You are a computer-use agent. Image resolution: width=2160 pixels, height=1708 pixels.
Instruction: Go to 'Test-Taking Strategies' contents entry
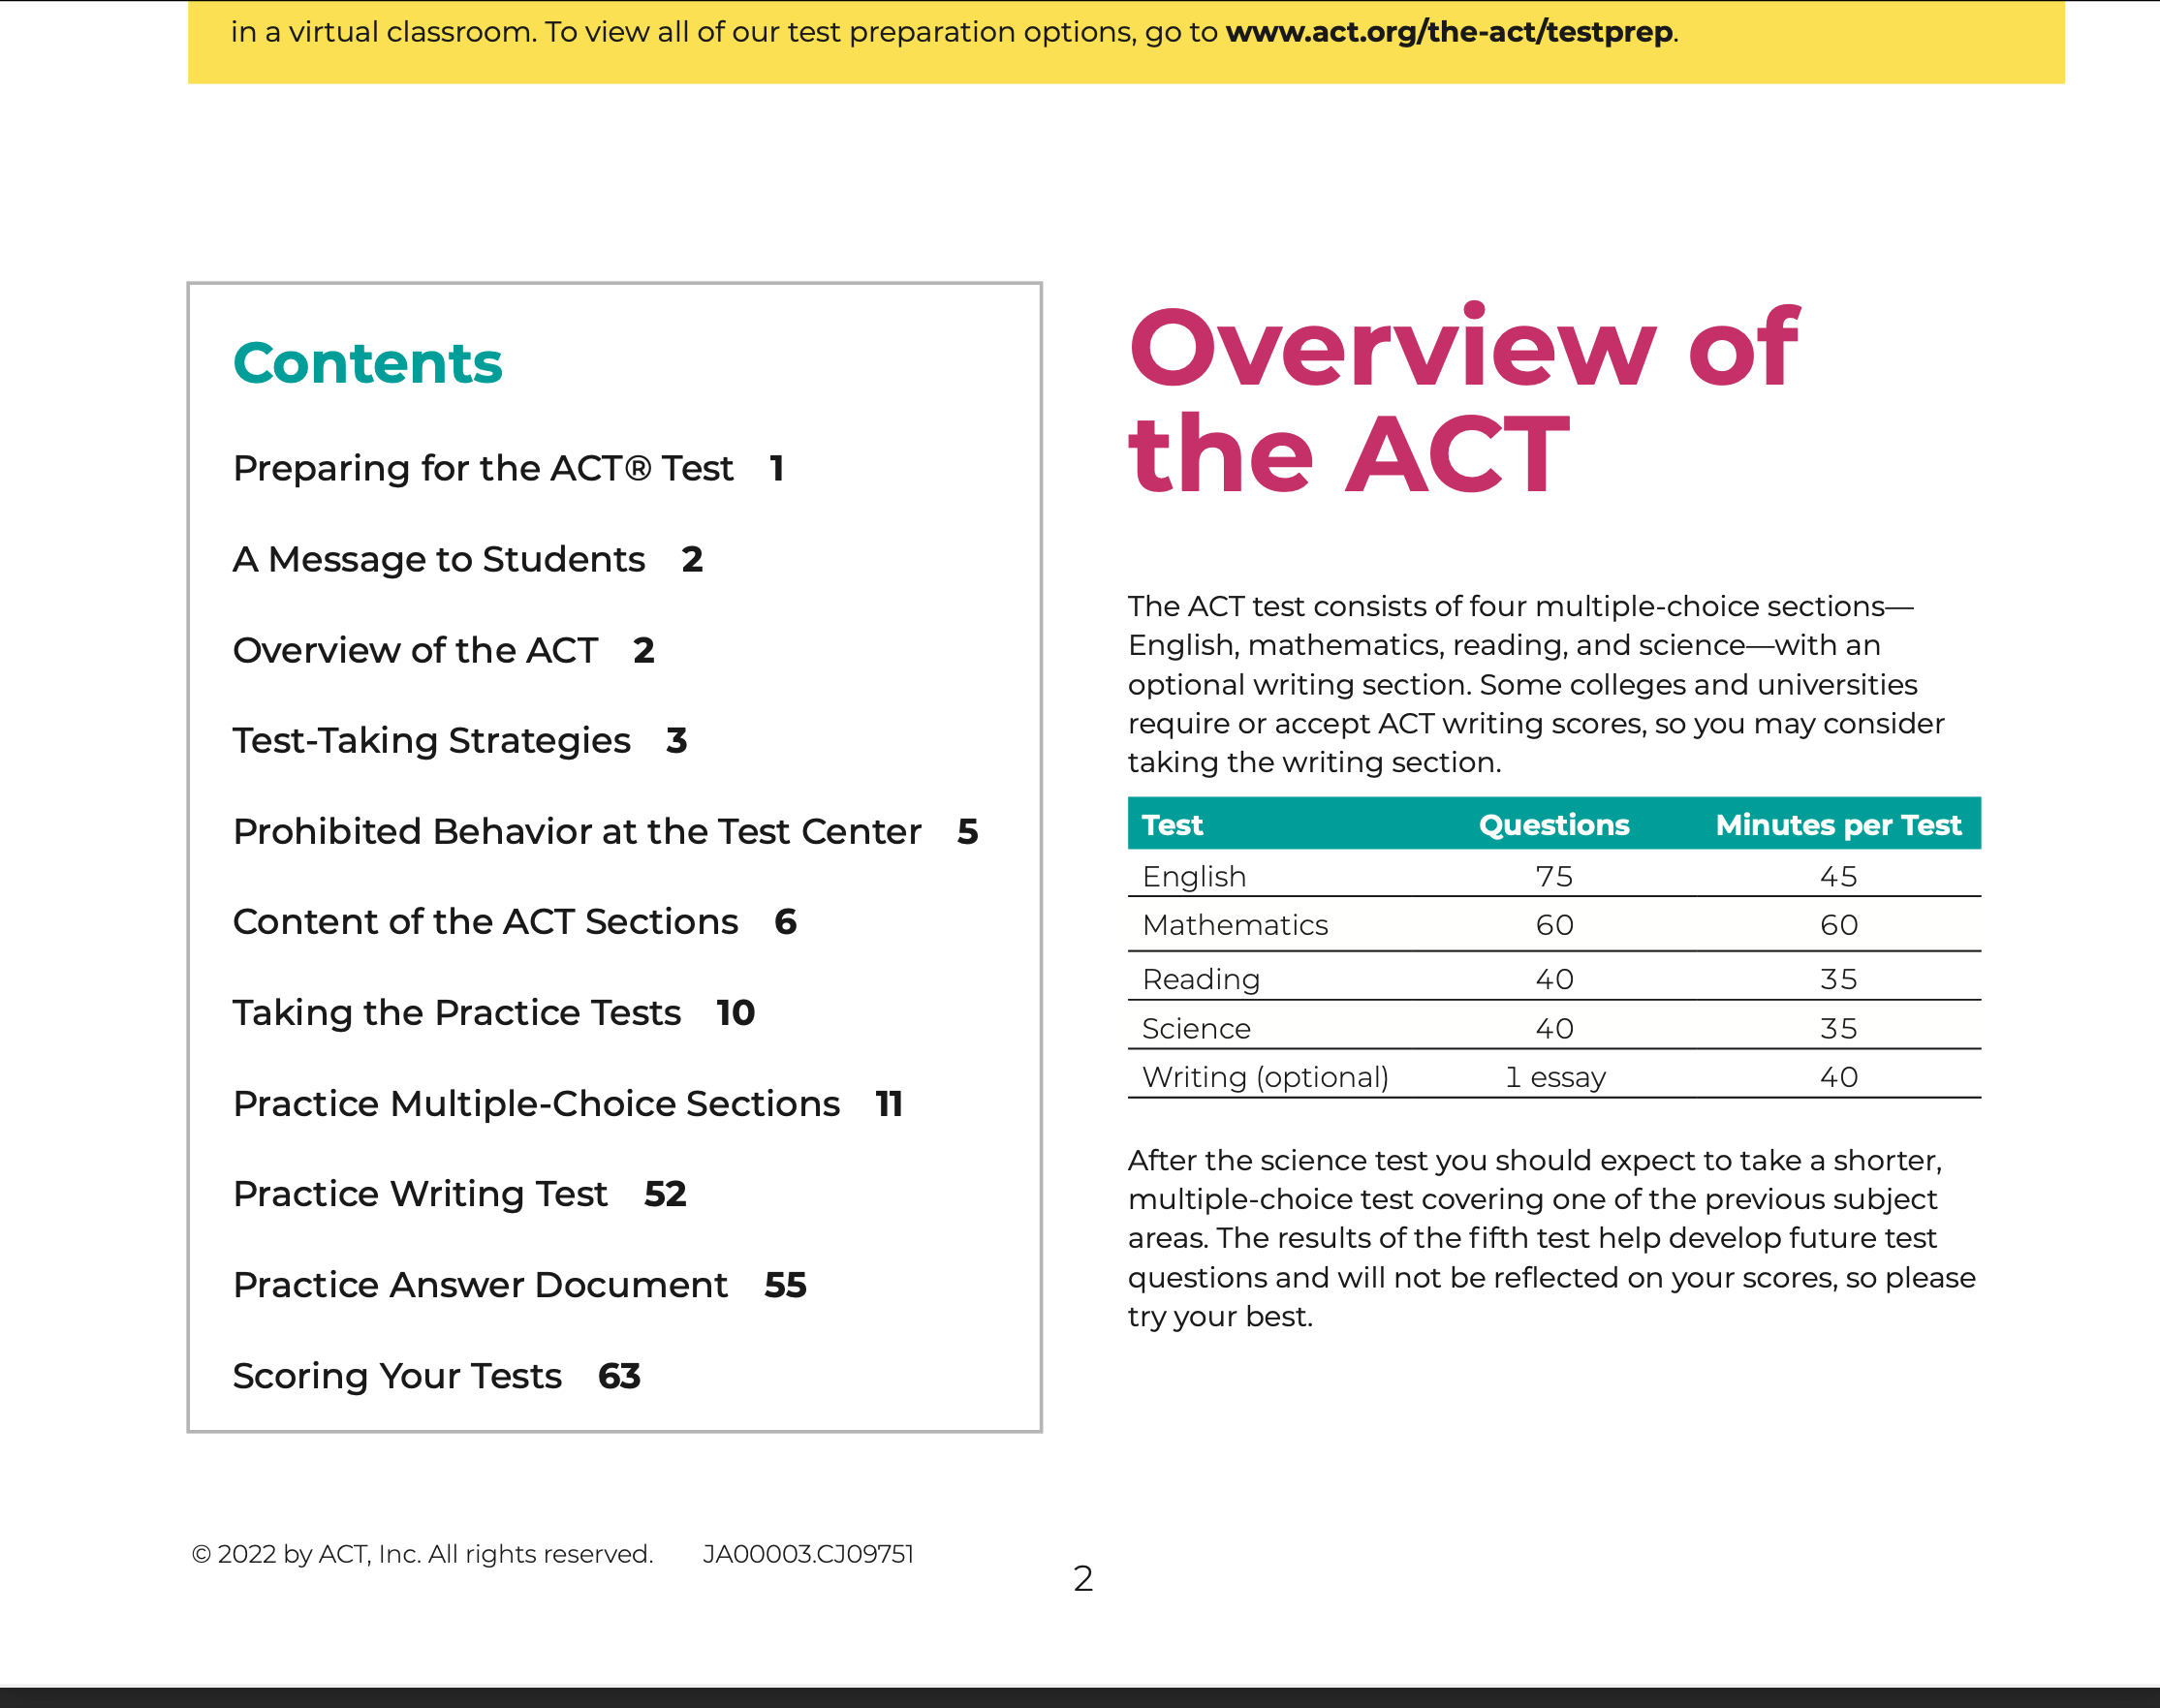(x=431, y=741)
